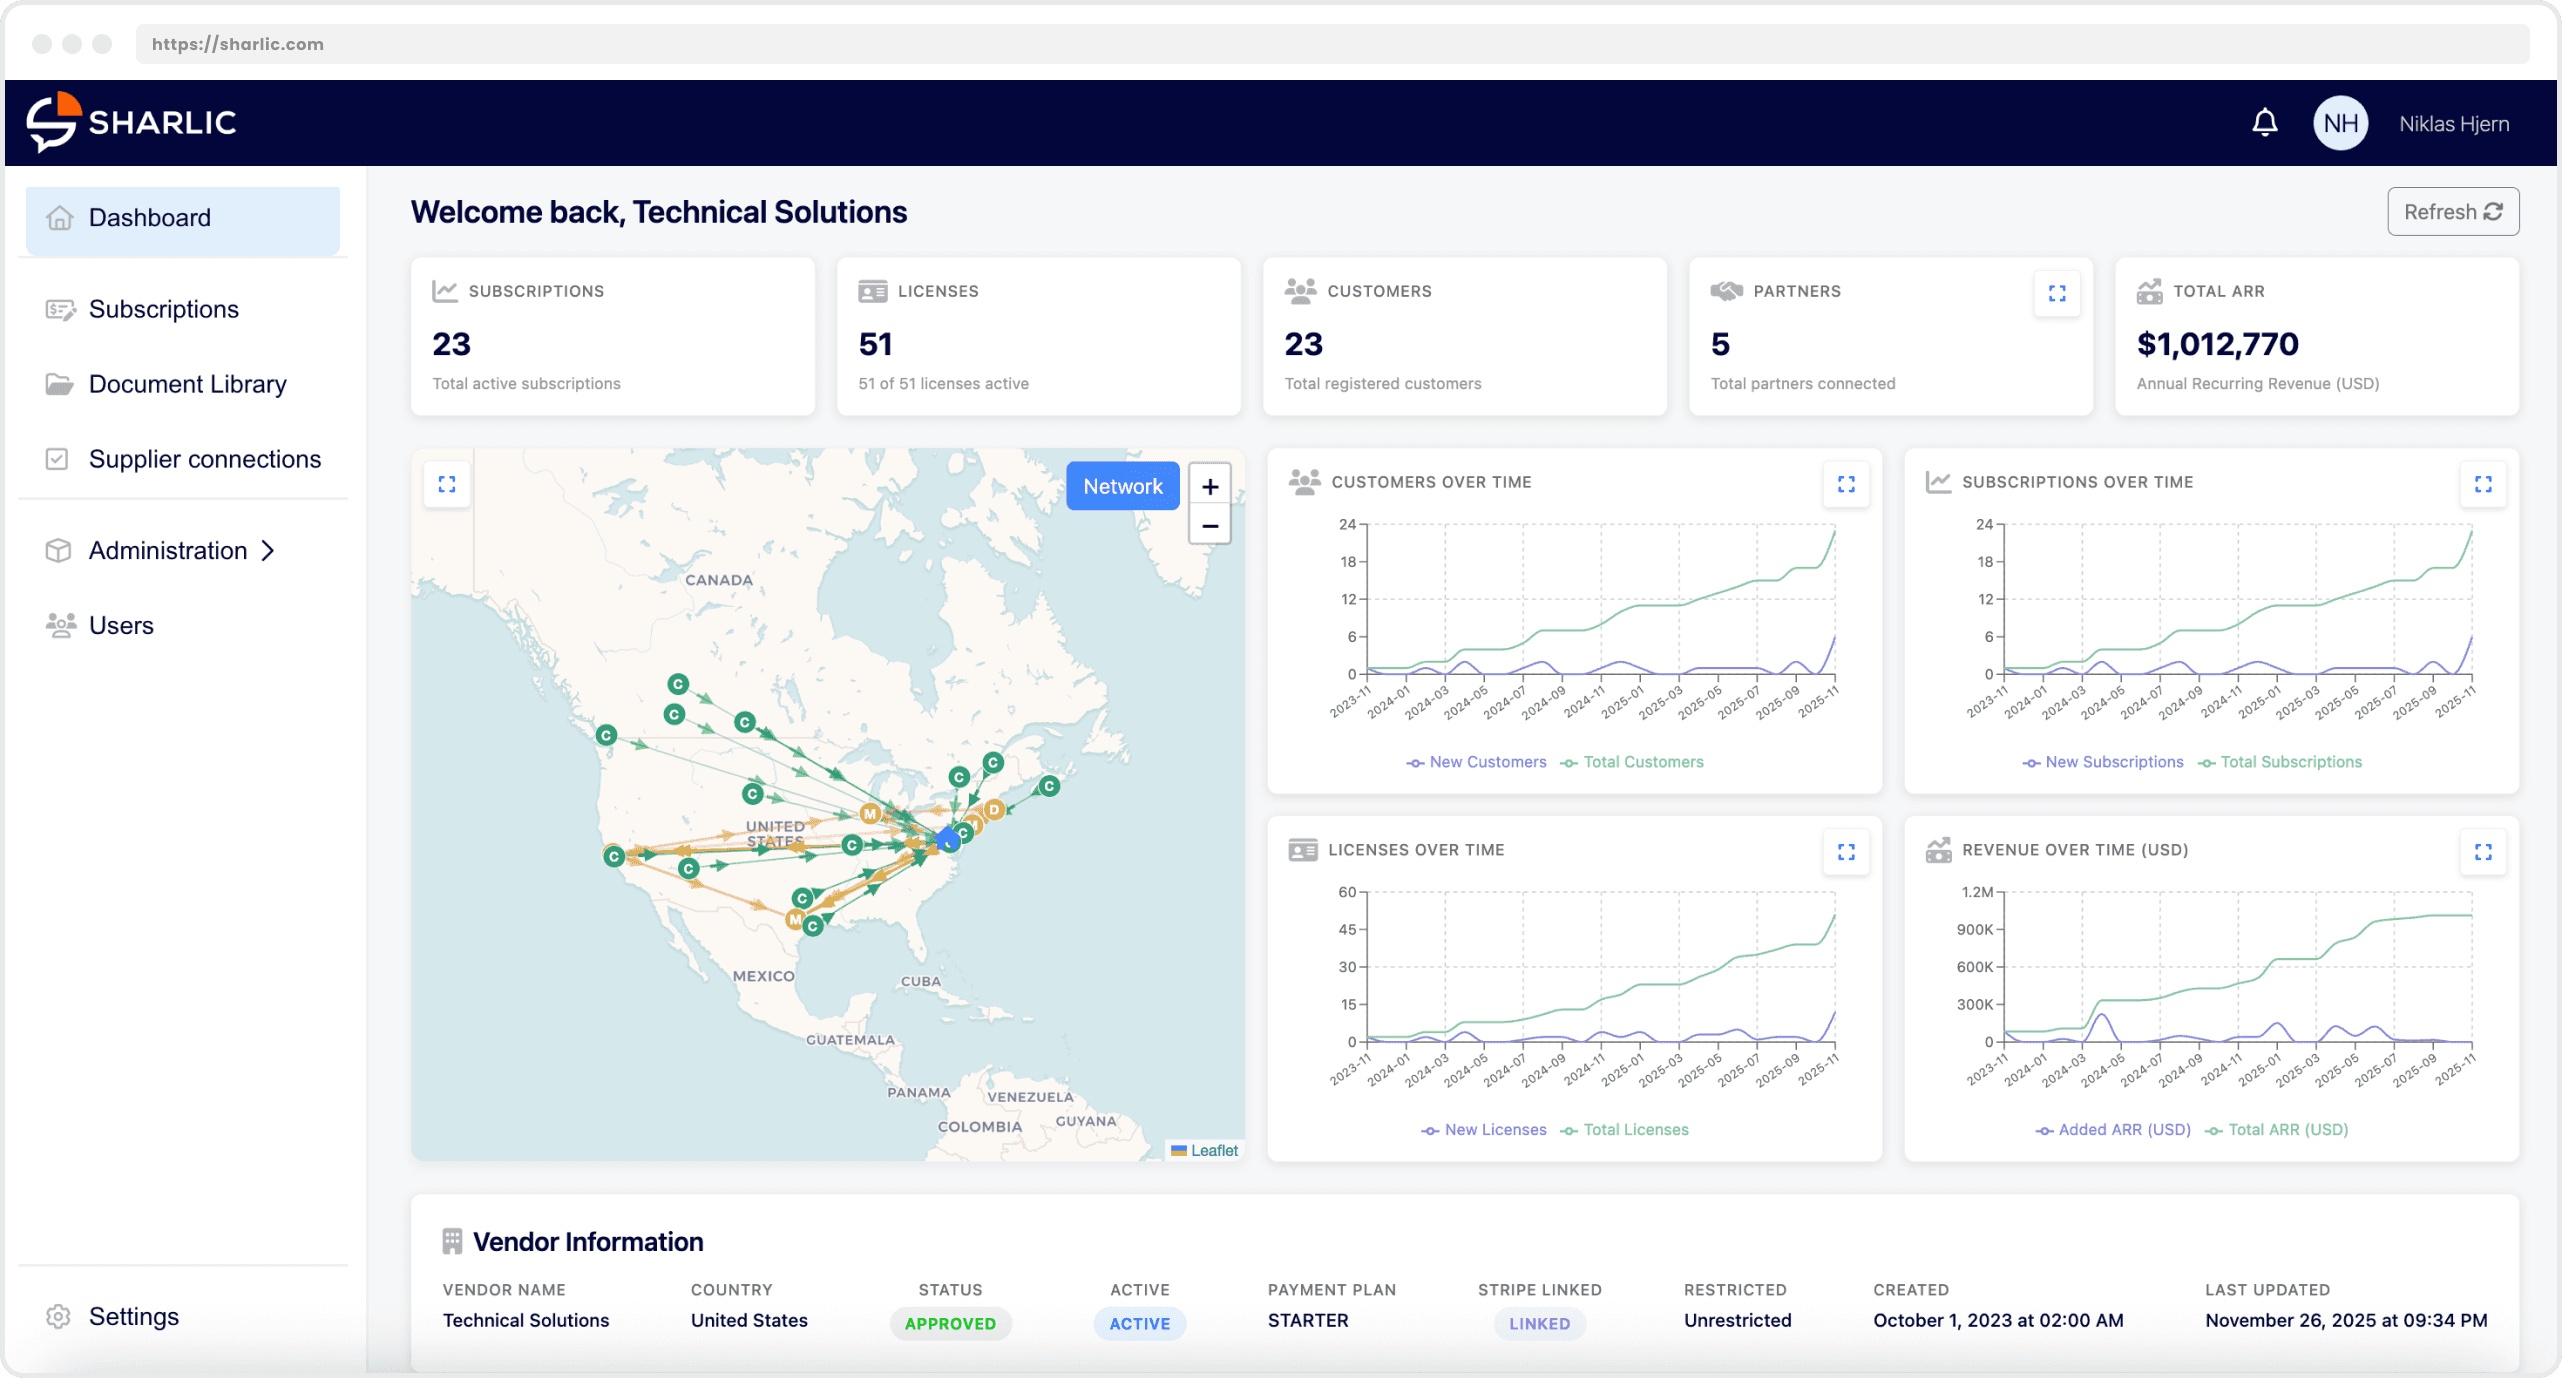Toggle the Network map button
Screen dimensions: 2562x1378
(x=1122, y=487)
